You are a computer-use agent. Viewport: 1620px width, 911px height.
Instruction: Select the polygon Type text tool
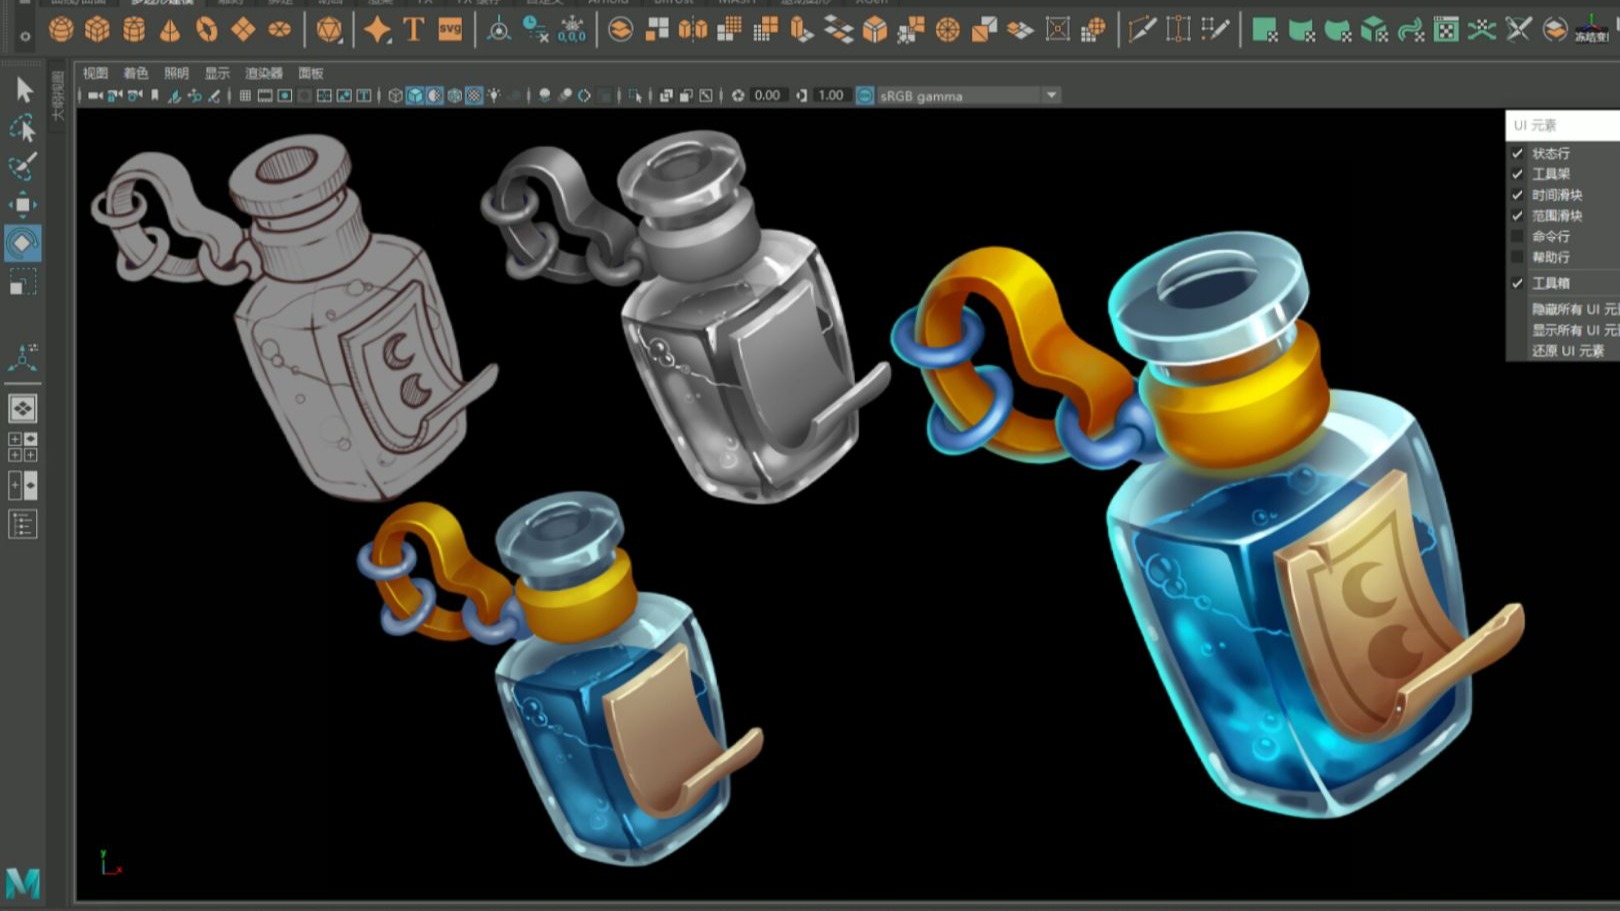413,30
